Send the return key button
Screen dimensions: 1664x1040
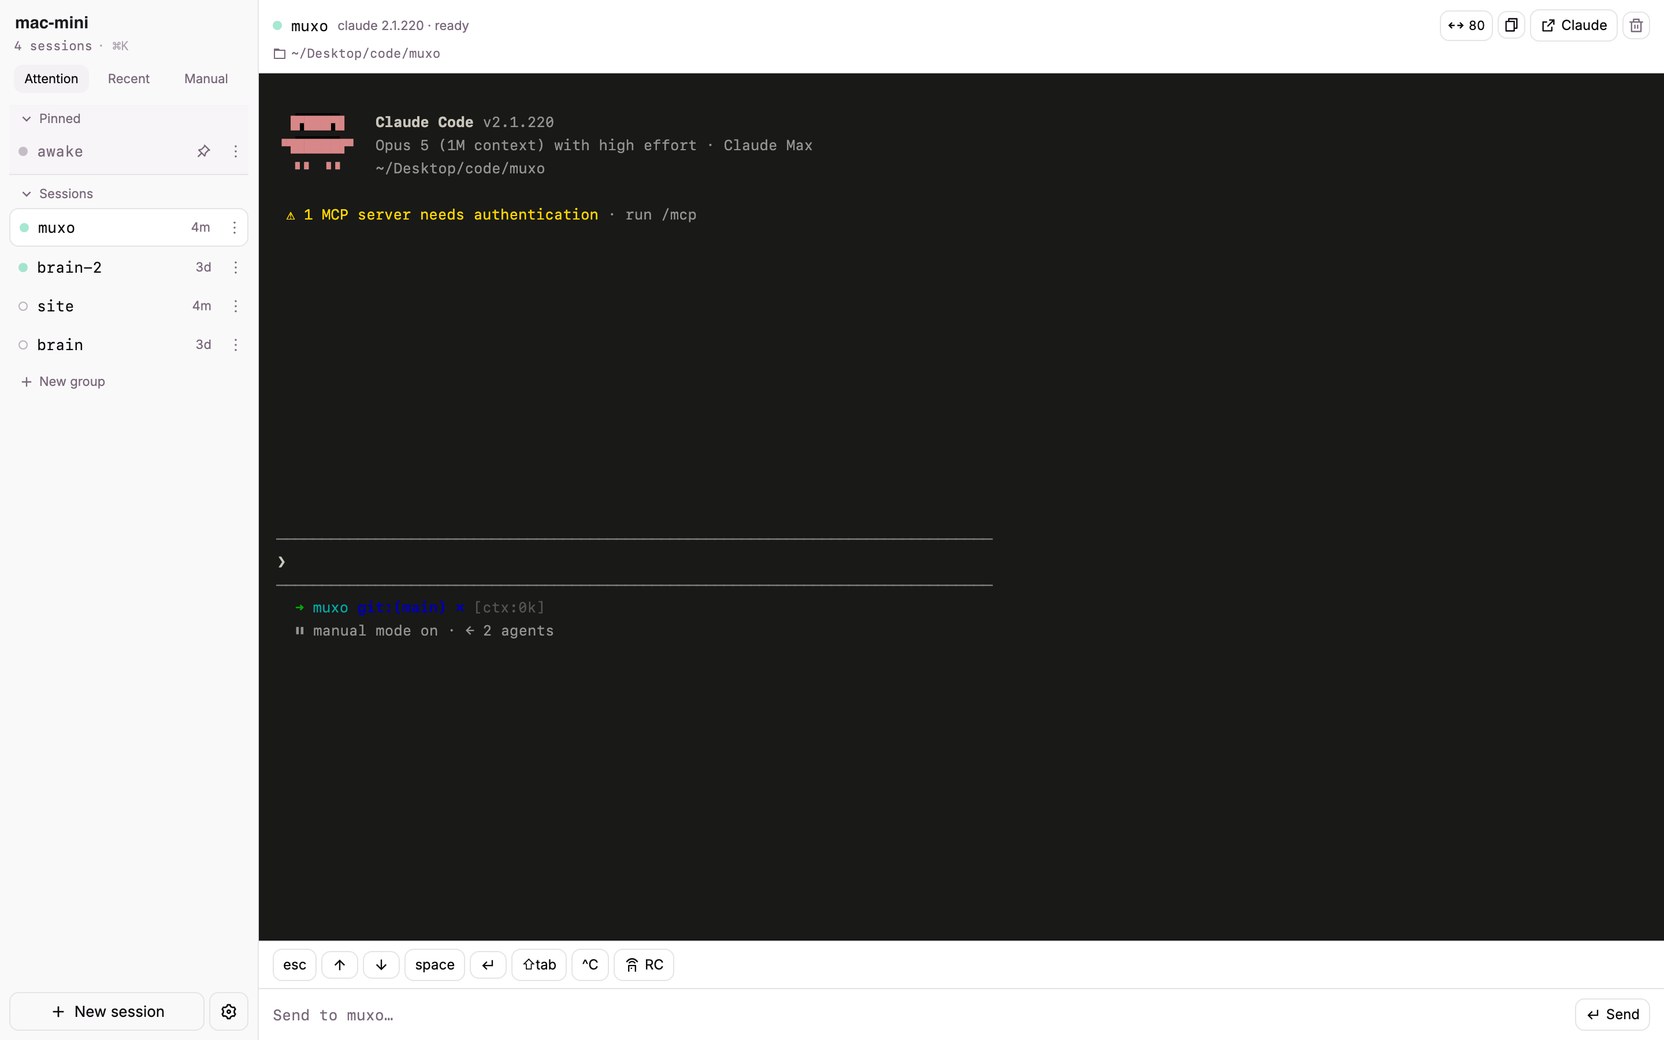pyautogui.click(x=488, y=965)
